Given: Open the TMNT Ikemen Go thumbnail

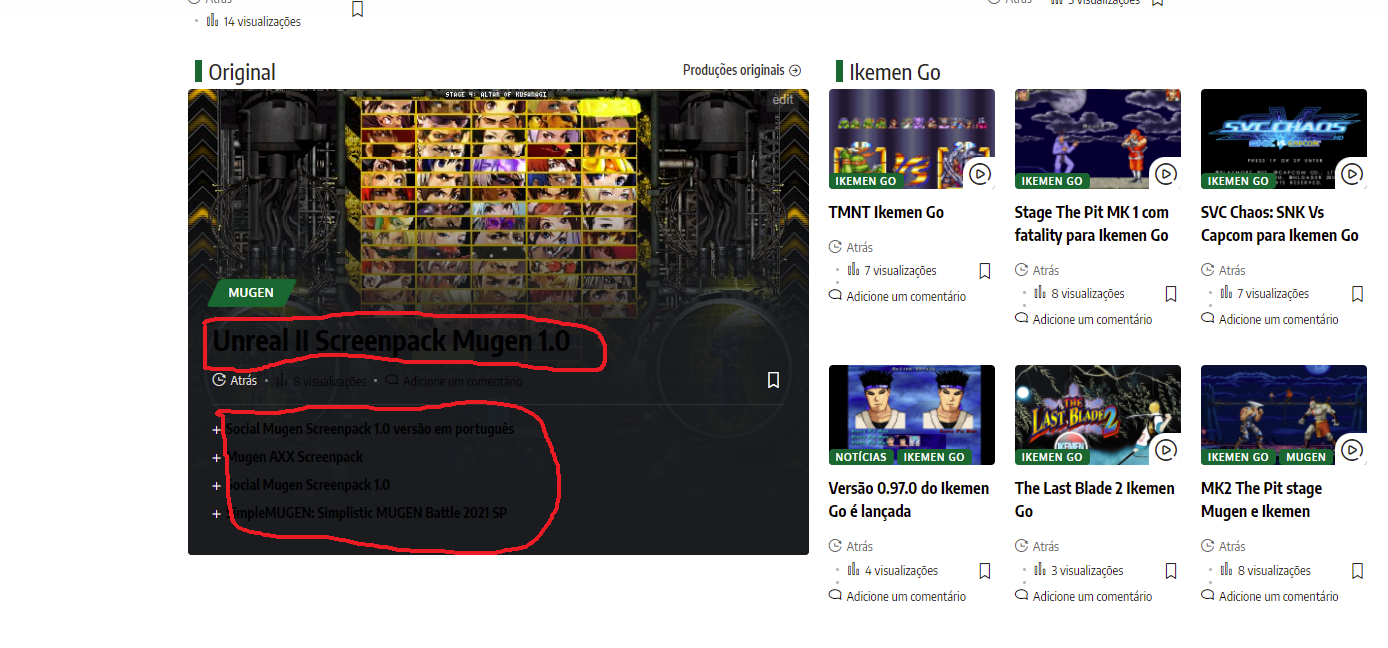Looking at the screenshot, I should pos(912,139).
